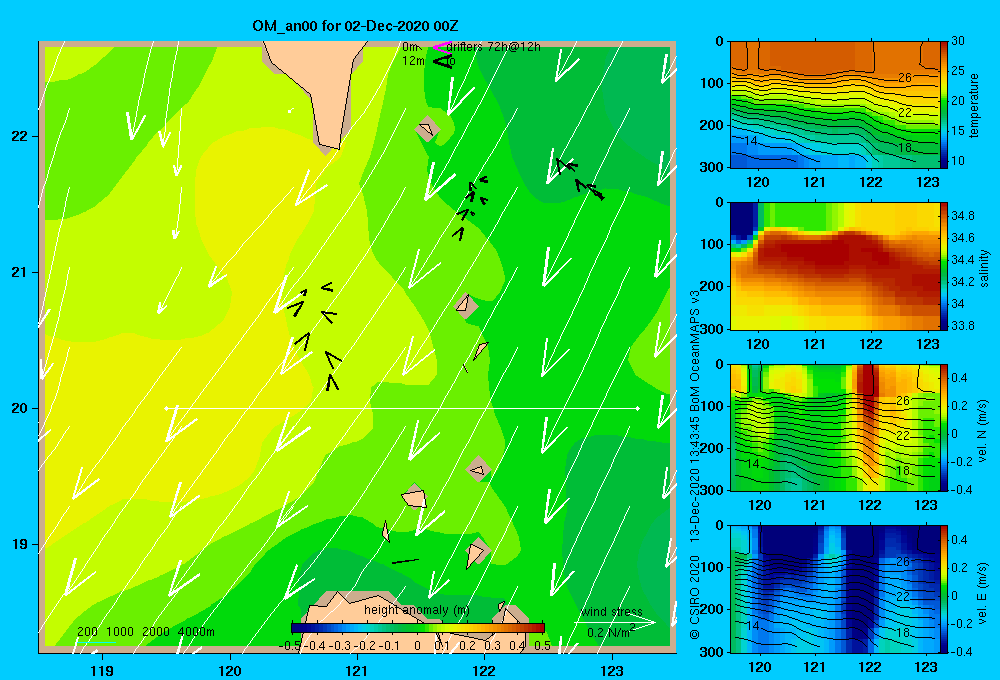Click the drifter arrows near 21.7N 122.7E
The width and height of the screenshot is (1000, 680).
579,179
